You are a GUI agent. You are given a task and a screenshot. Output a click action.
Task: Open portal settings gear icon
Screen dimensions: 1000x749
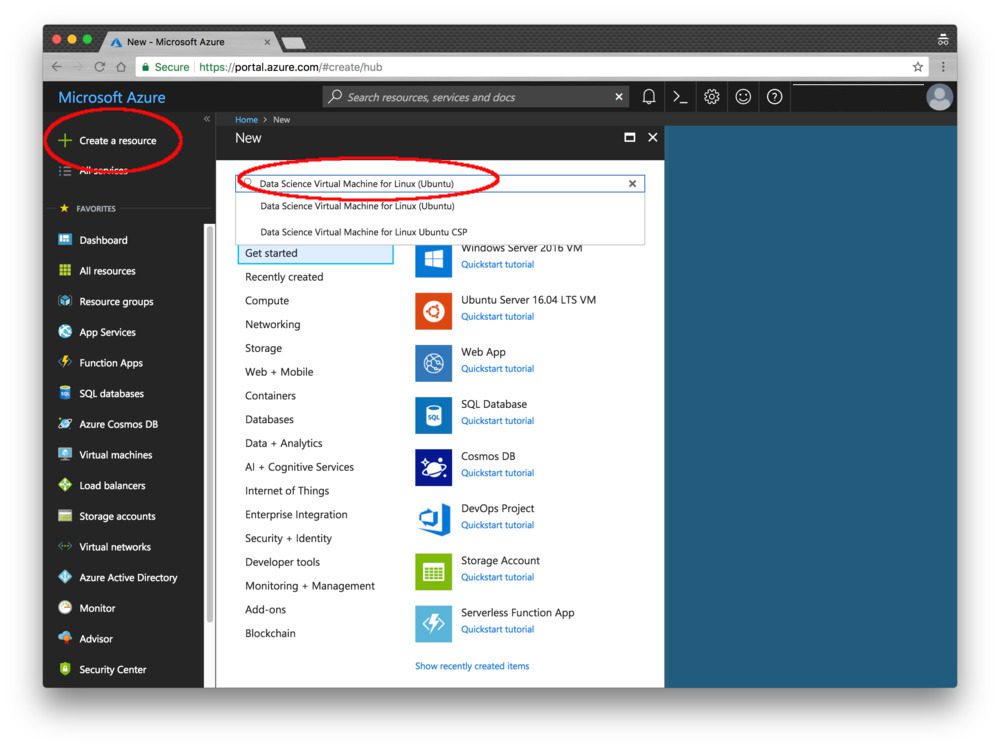point(711,97)
